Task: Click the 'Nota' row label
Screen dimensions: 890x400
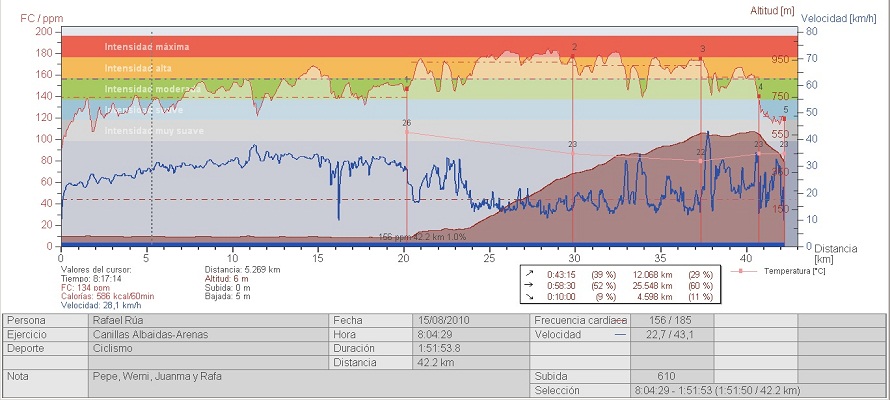Action: (47, 384)
